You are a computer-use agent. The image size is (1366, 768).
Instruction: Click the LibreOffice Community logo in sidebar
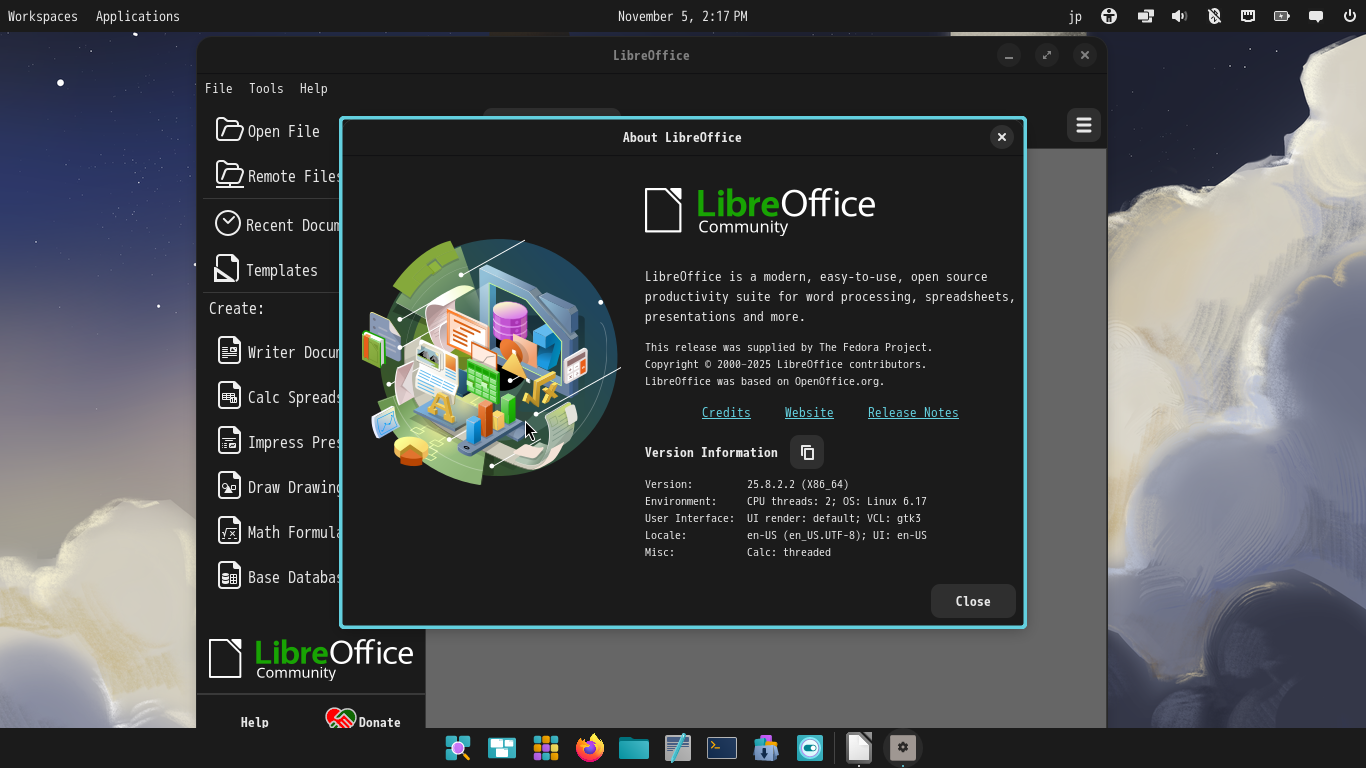pos(311,659)
